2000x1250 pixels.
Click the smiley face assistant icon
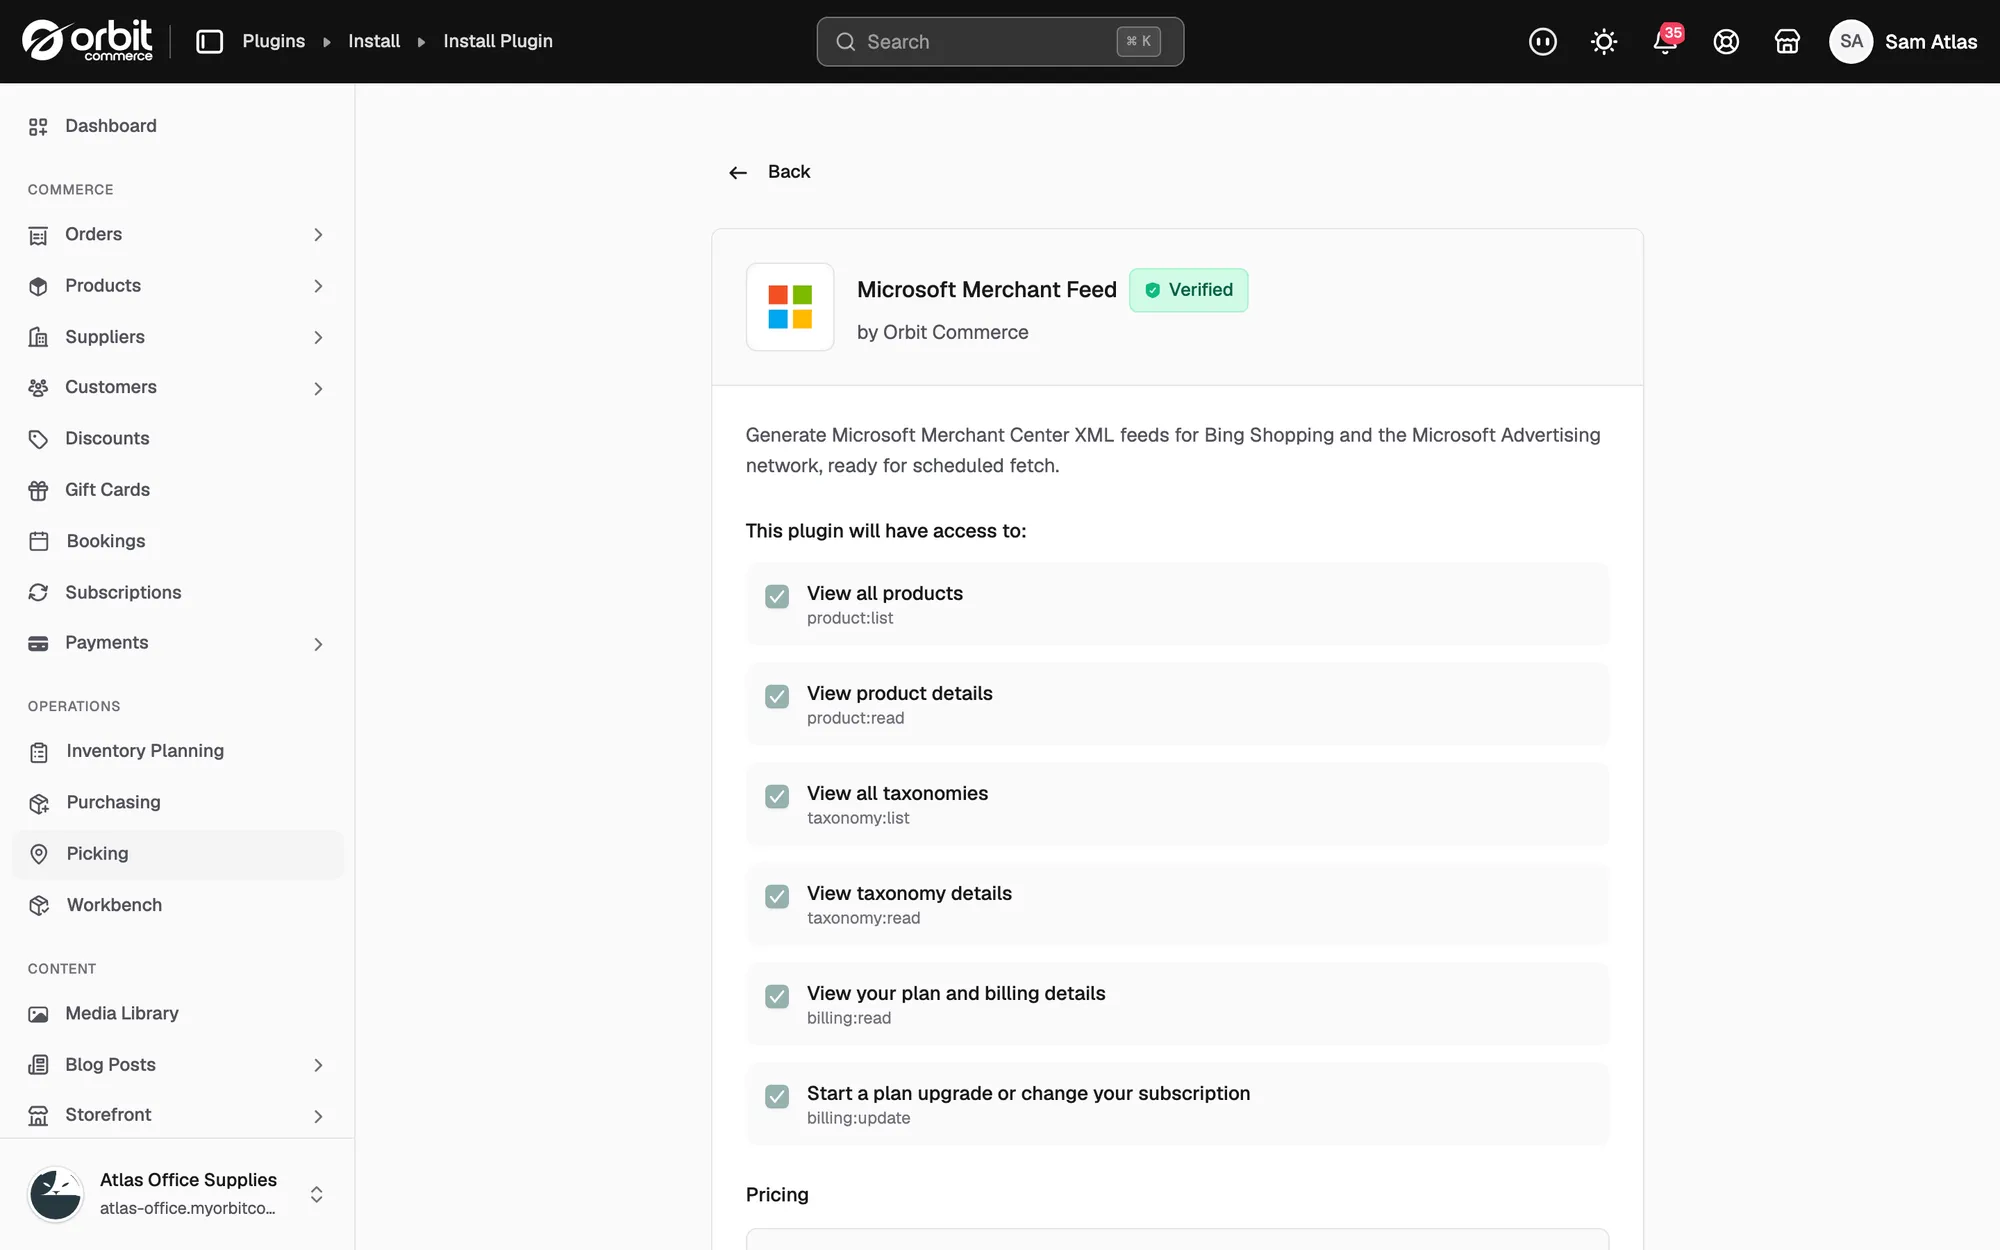coord(1543,41)
